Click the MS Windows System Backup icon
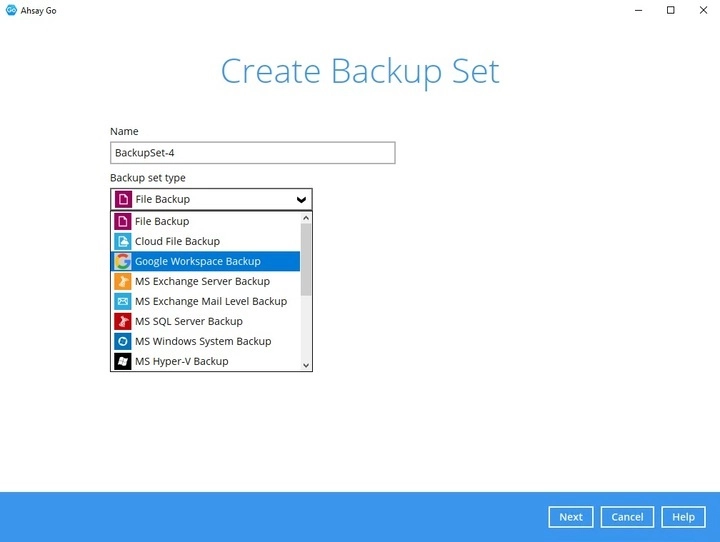The height and width of the screenshot is (542, 720). point(123,341)
